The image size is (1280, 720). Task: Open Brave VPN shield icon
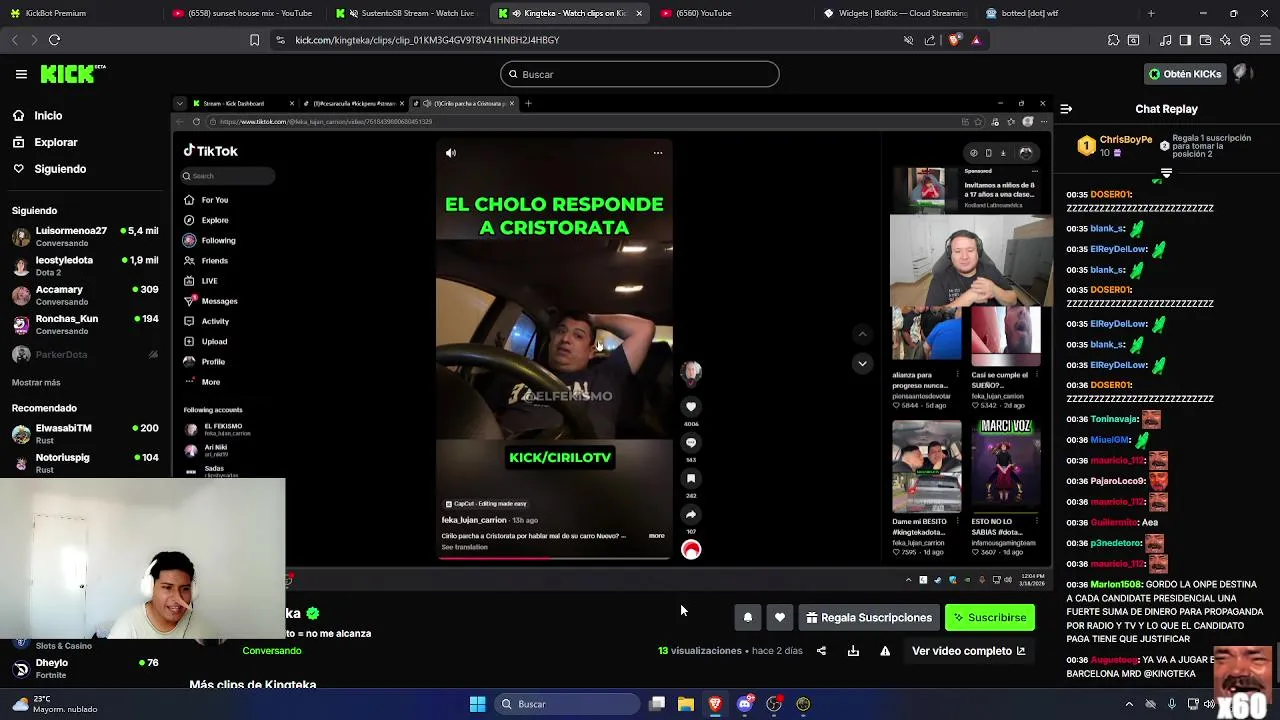[x=1245, y=40]
